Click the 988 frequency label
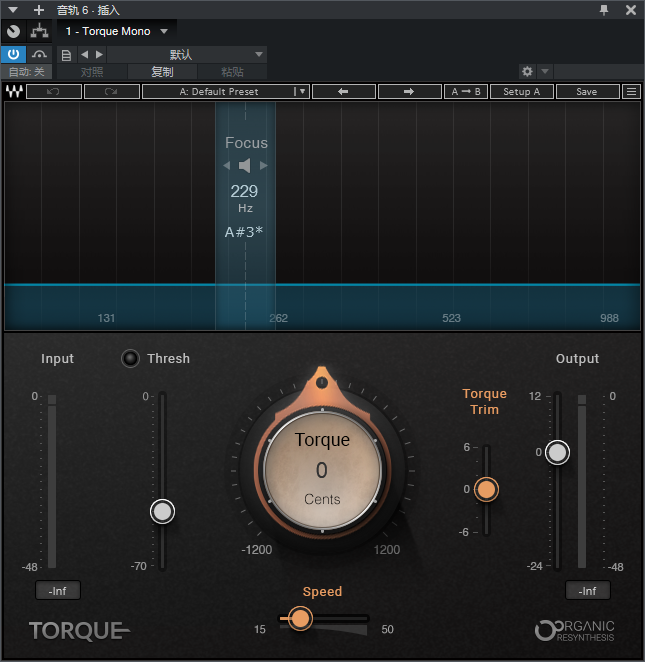Viewport: 645px width, 662px height. point(609,318)
